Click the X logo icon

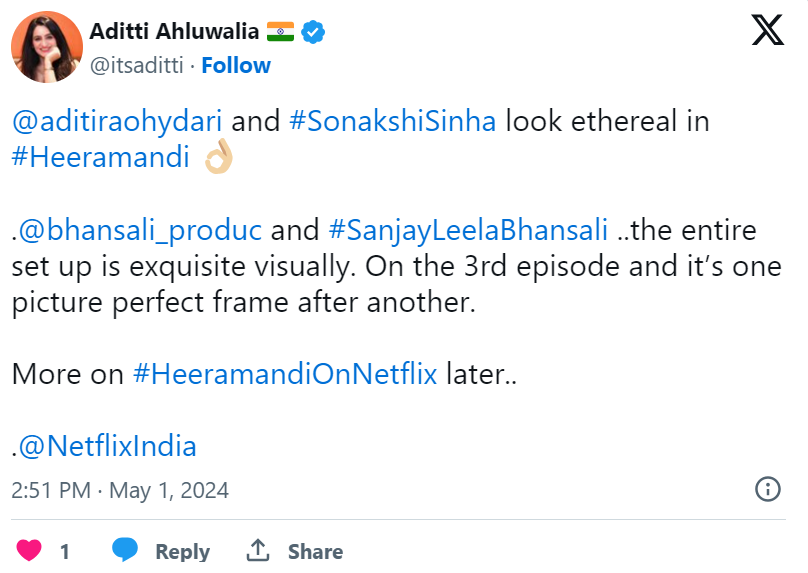(768, 31)
